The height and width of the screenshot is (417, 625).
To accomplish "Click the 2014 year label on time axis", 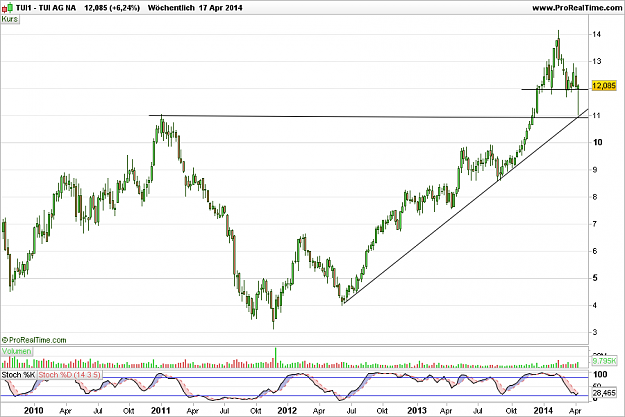I will (x=543, y=410).
